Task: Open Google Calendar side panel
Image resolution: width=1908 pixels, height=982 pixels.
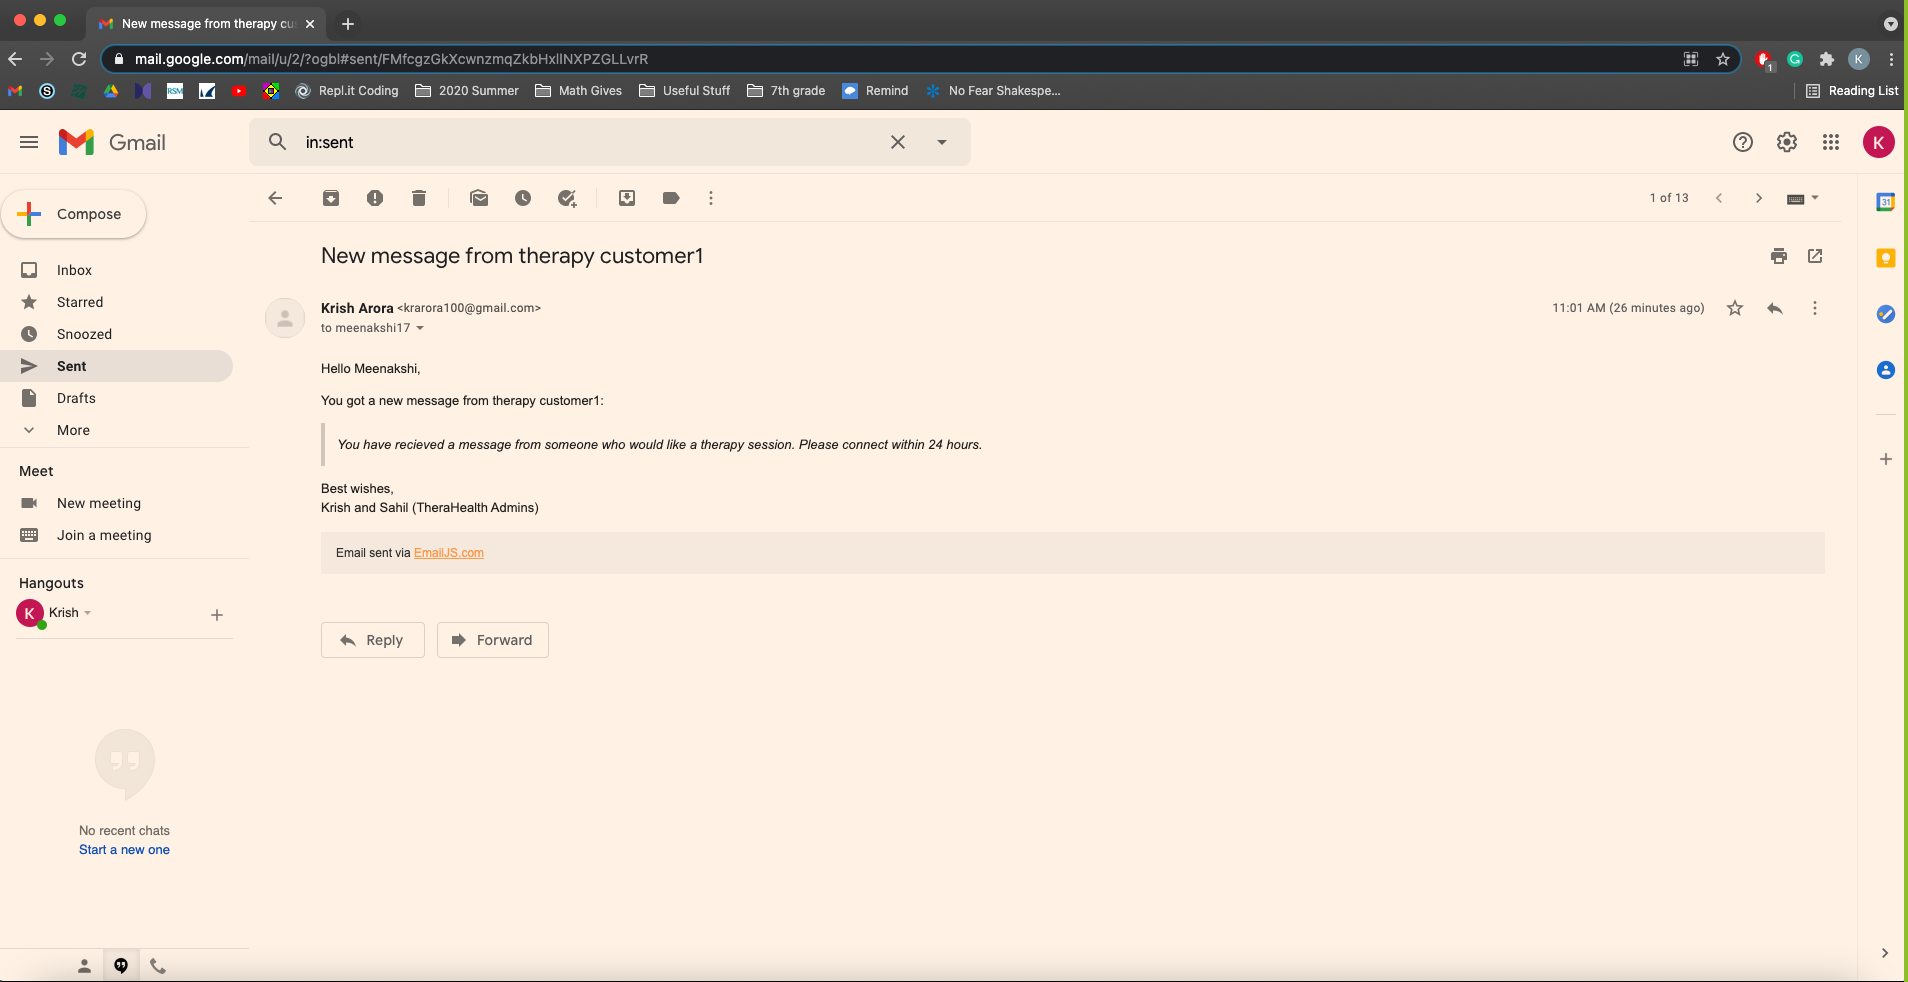Action: 1886,202
